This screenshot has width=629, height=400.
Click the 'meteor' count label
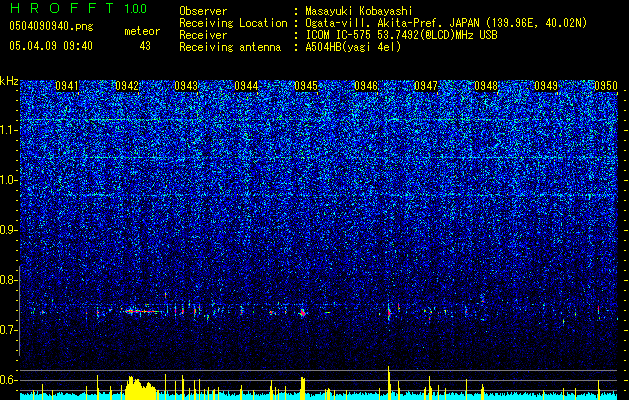tap(142, 31)
